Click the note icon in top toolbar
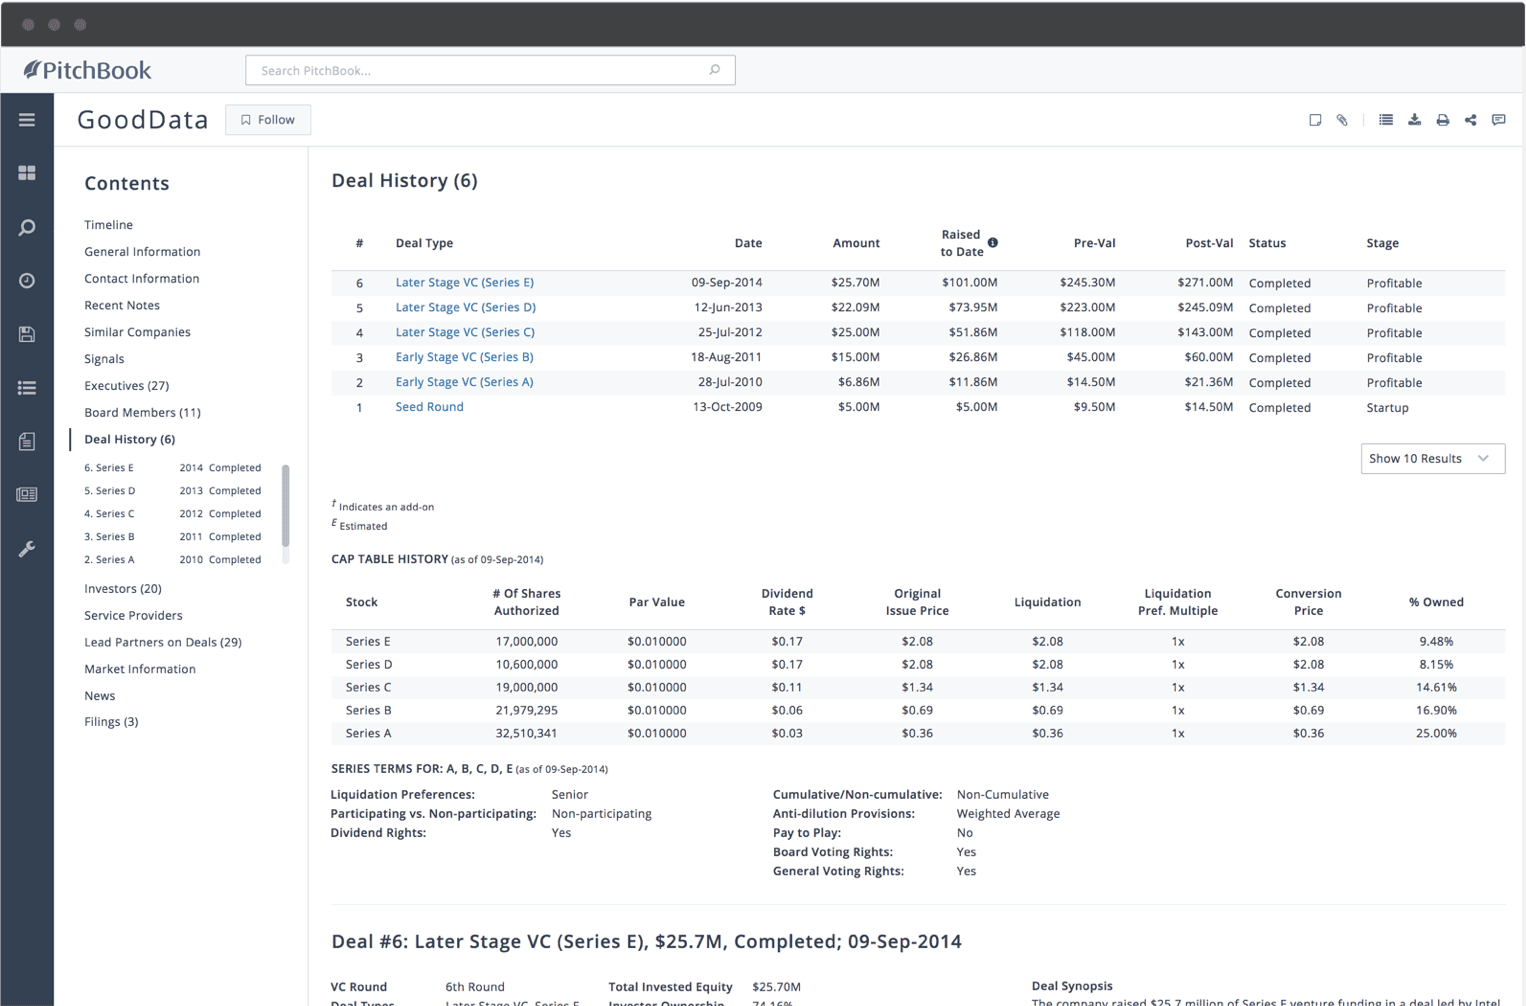 coord(1315,120)
